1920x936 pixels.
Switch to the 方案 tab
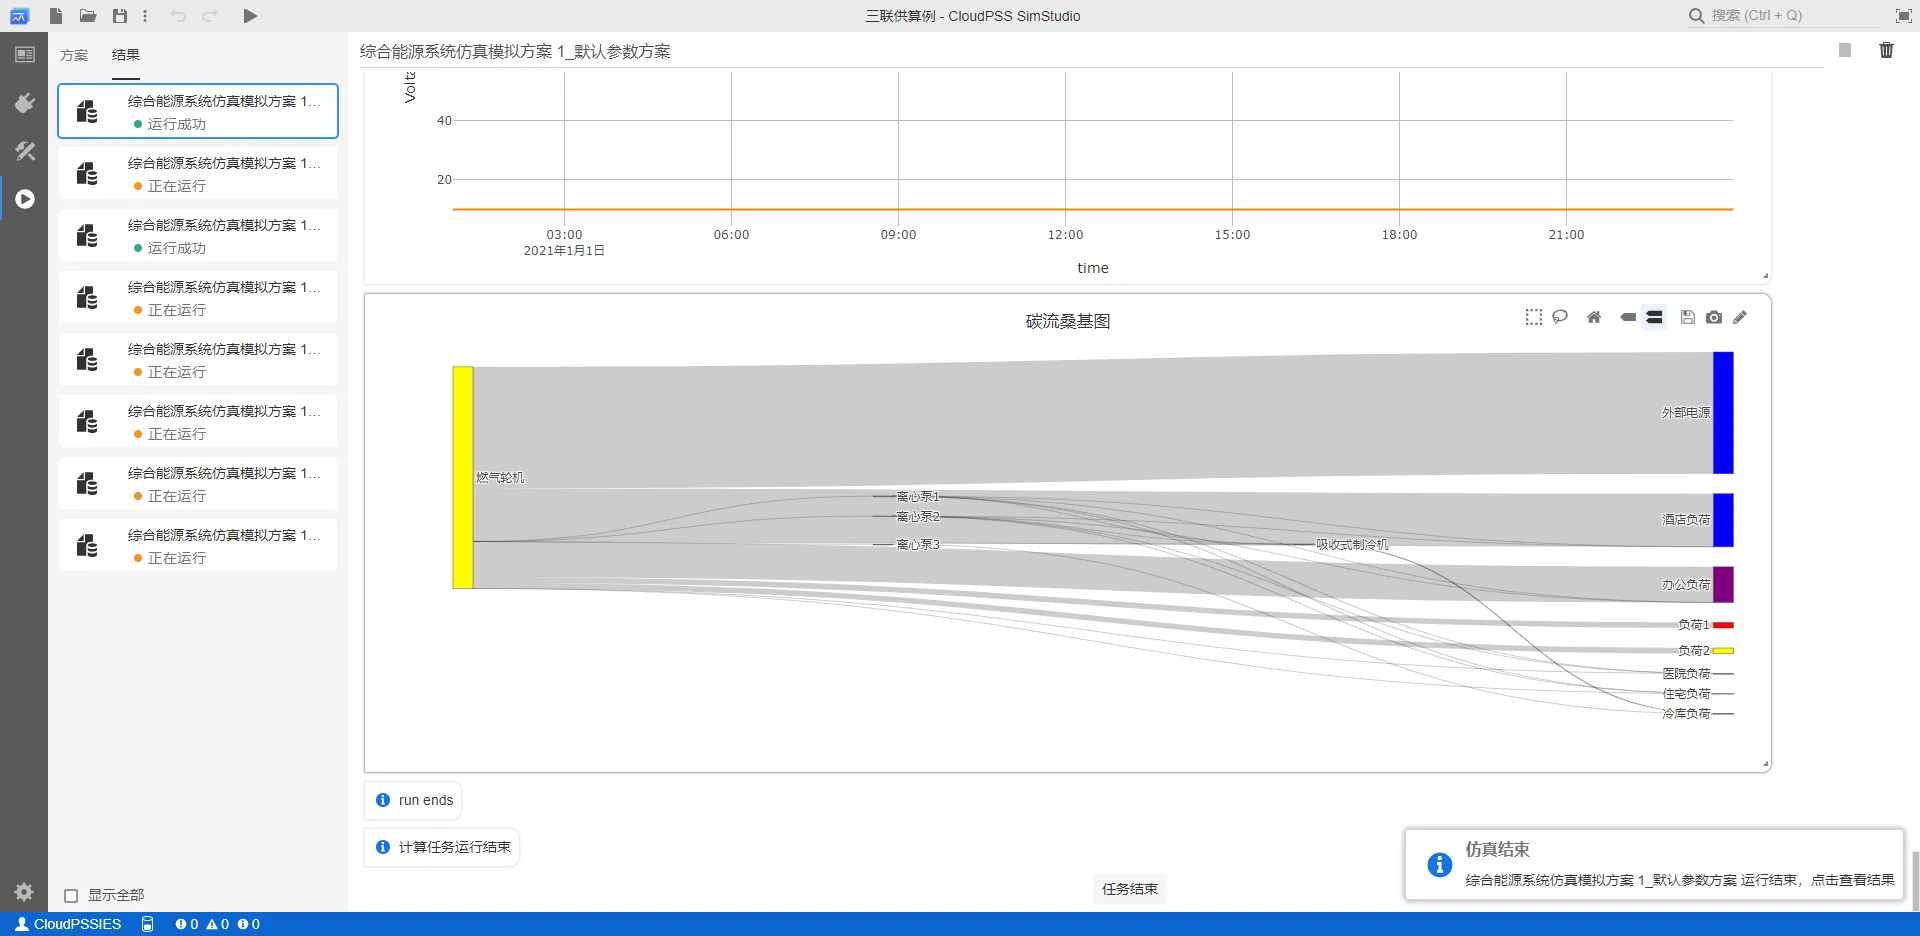74,56
